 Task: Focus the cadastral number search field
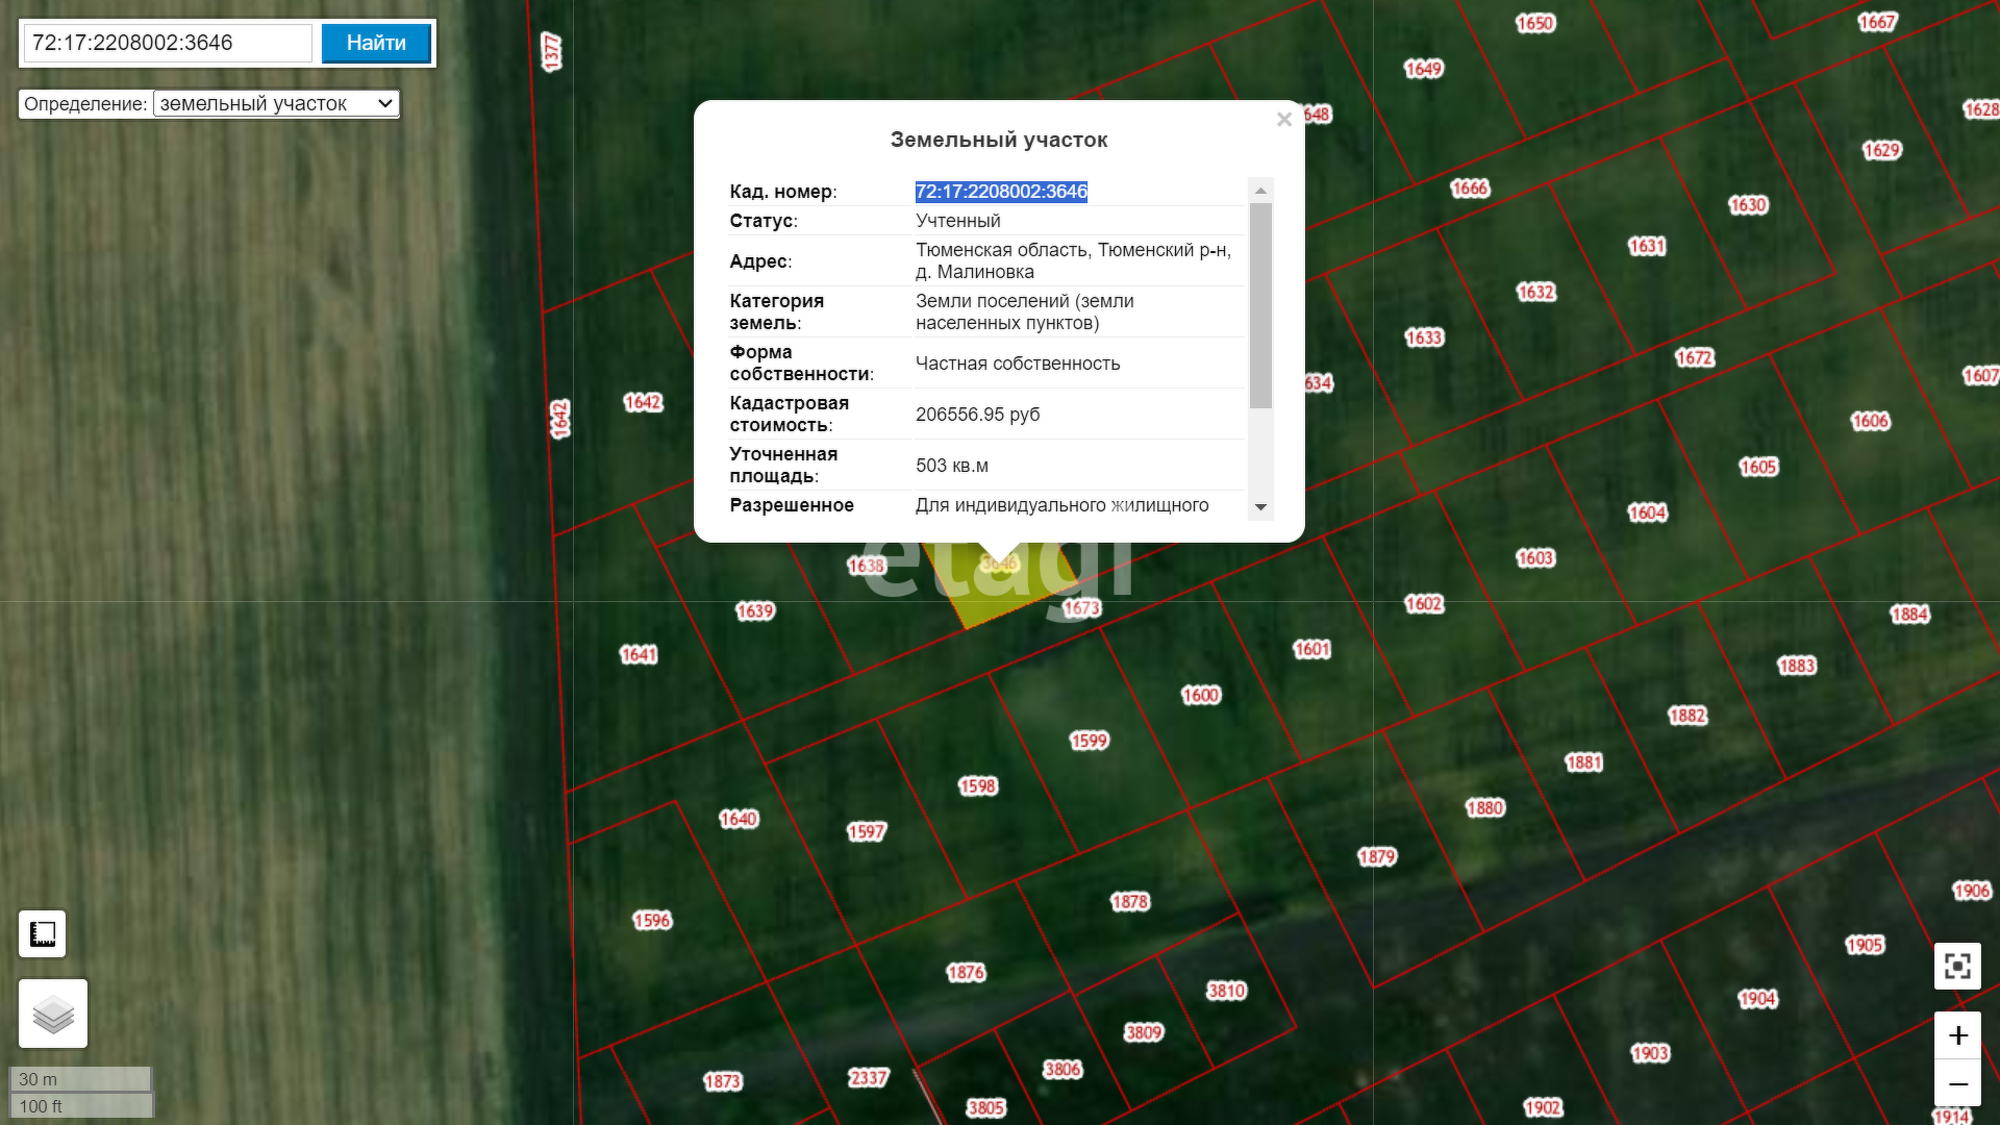(x=168, y=43)
